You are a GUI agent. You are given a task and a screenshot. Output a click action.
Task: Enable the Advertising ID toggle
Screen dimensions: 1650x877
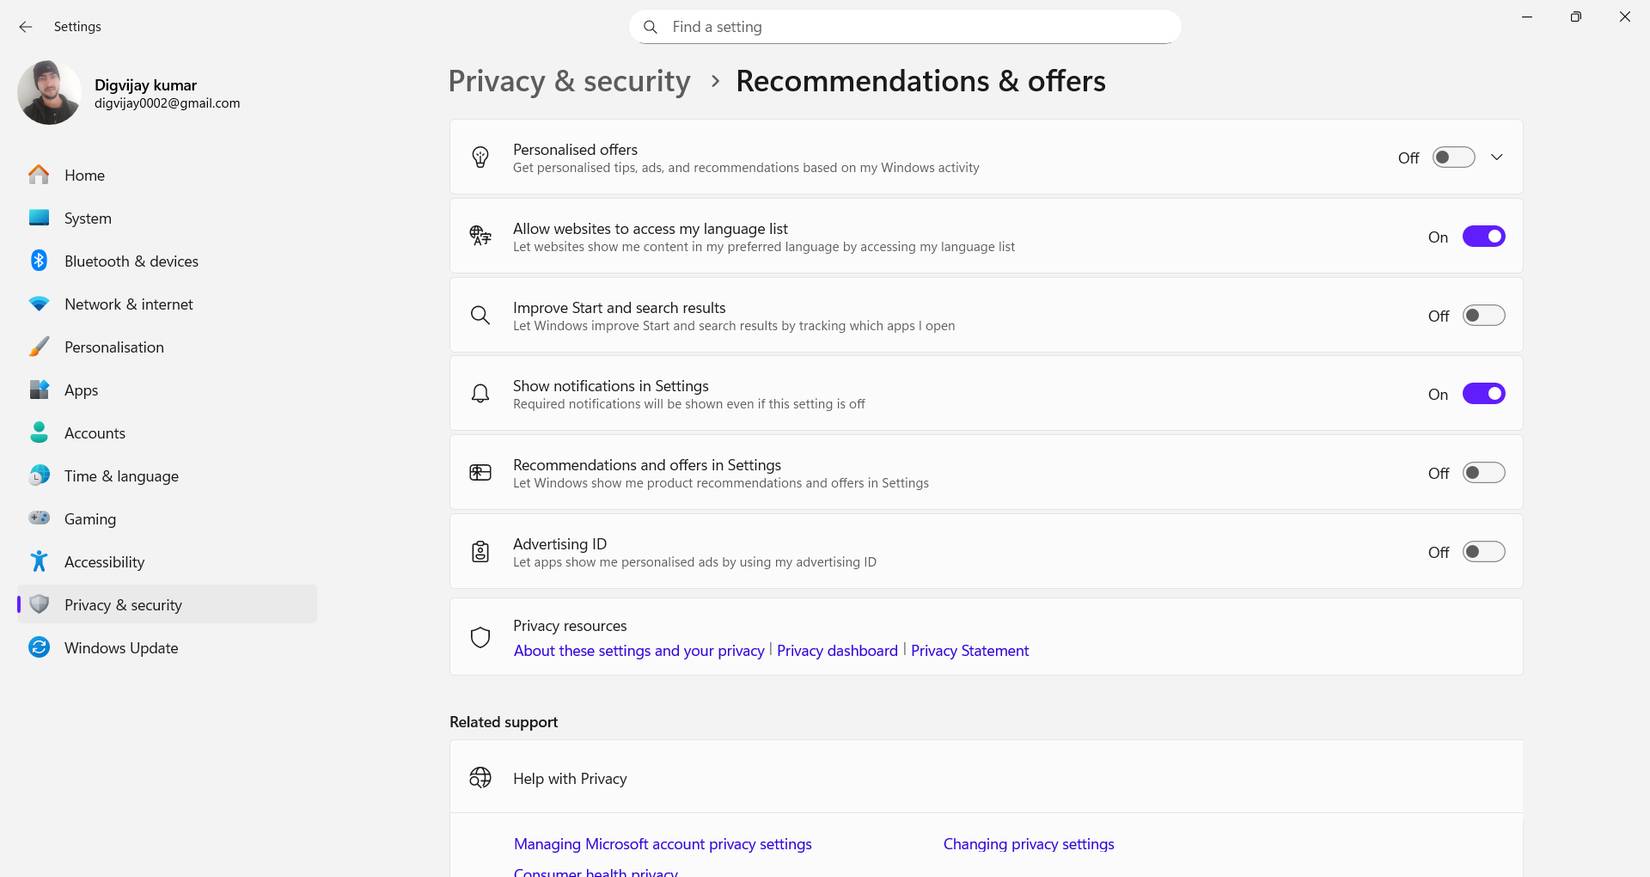1483,552
